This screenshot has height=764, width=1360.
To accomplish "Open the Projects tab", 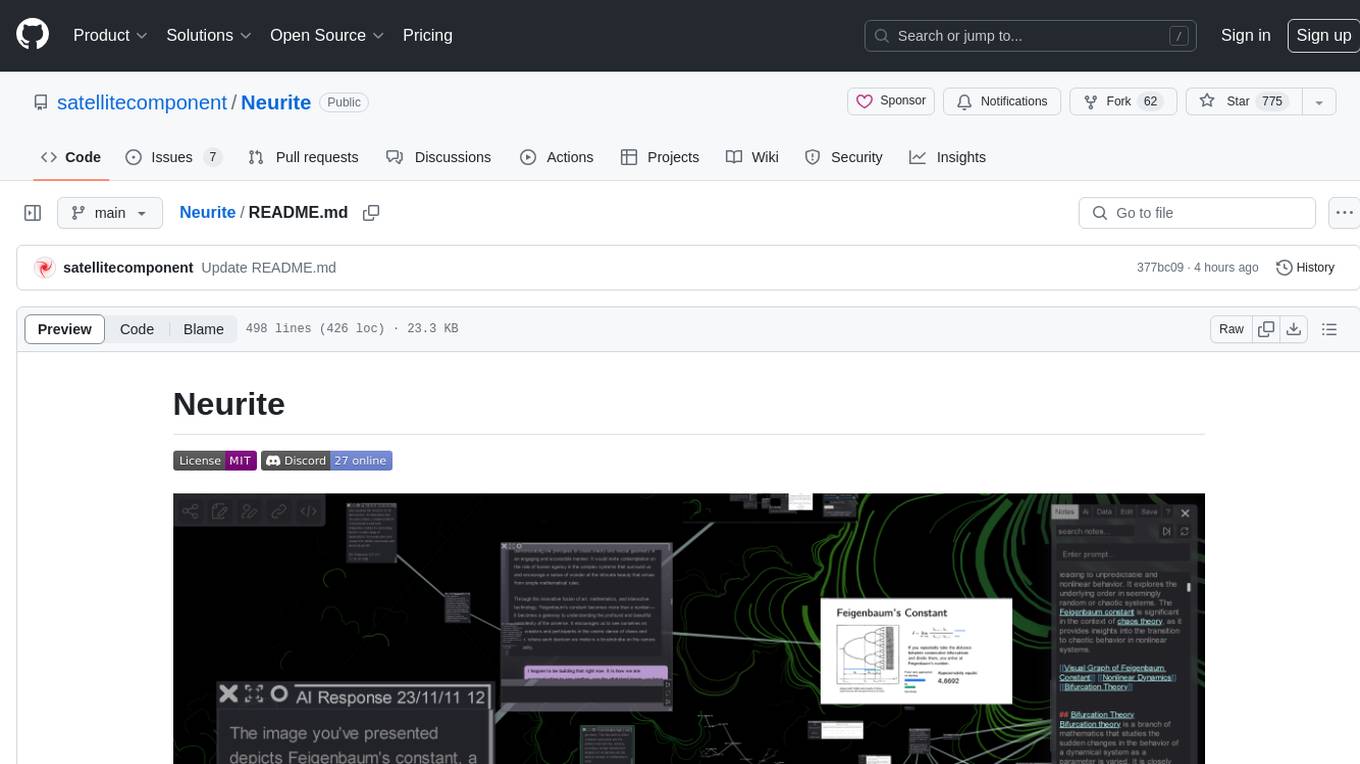I will (x=660, y=157).
